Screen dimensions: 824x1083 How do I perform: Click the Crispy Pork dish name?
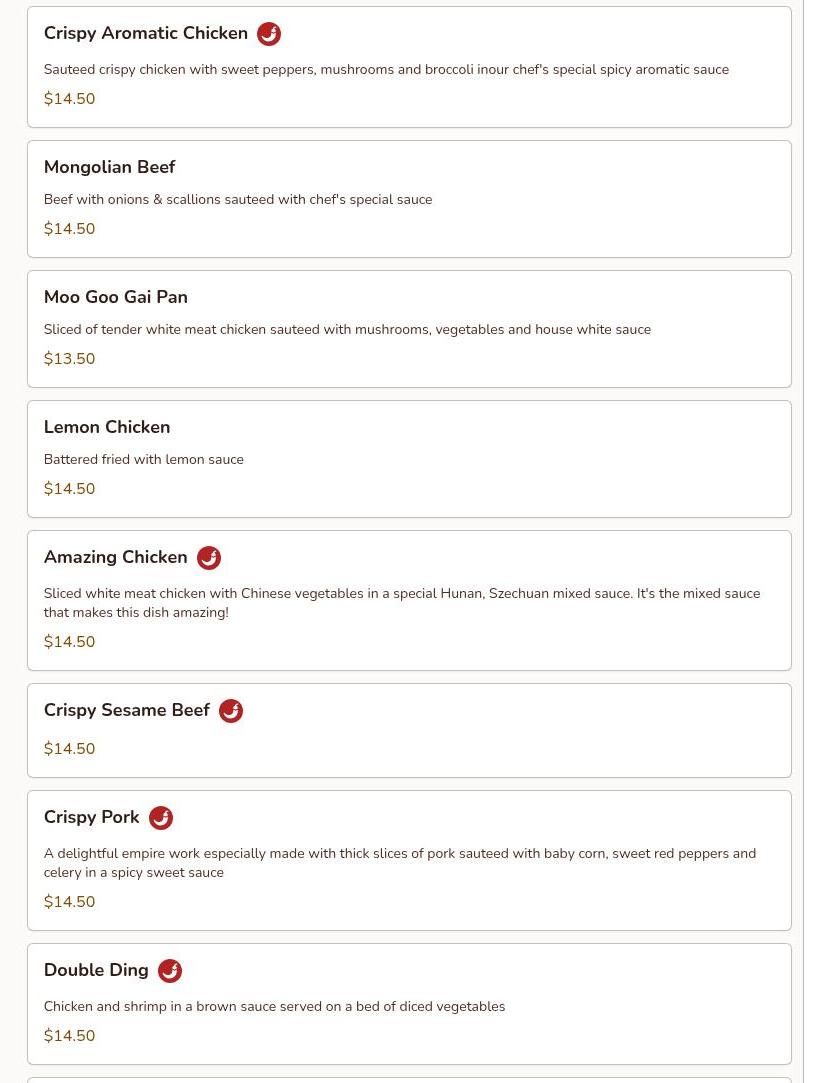pyautogui.click(x=91, y=817)
